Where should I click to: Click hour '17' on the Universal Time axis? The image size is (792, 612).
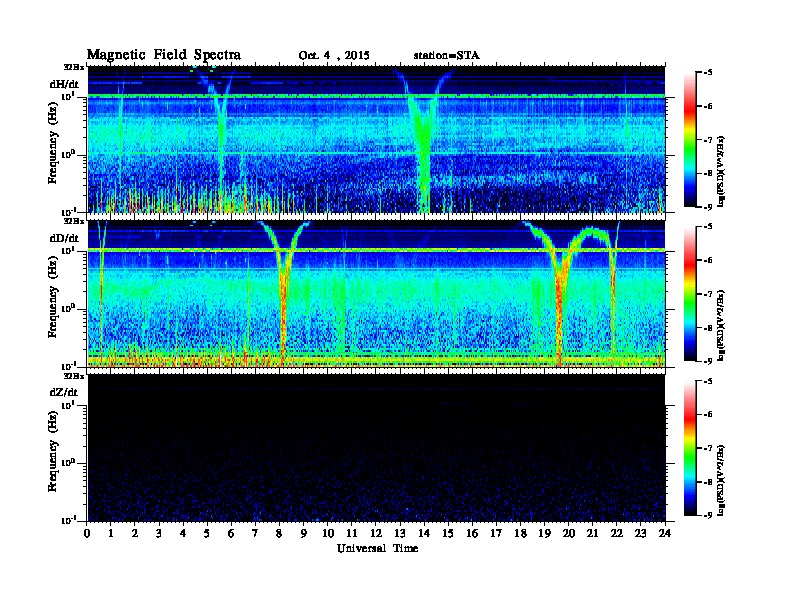pyautogui.click(x=497, y=534)
